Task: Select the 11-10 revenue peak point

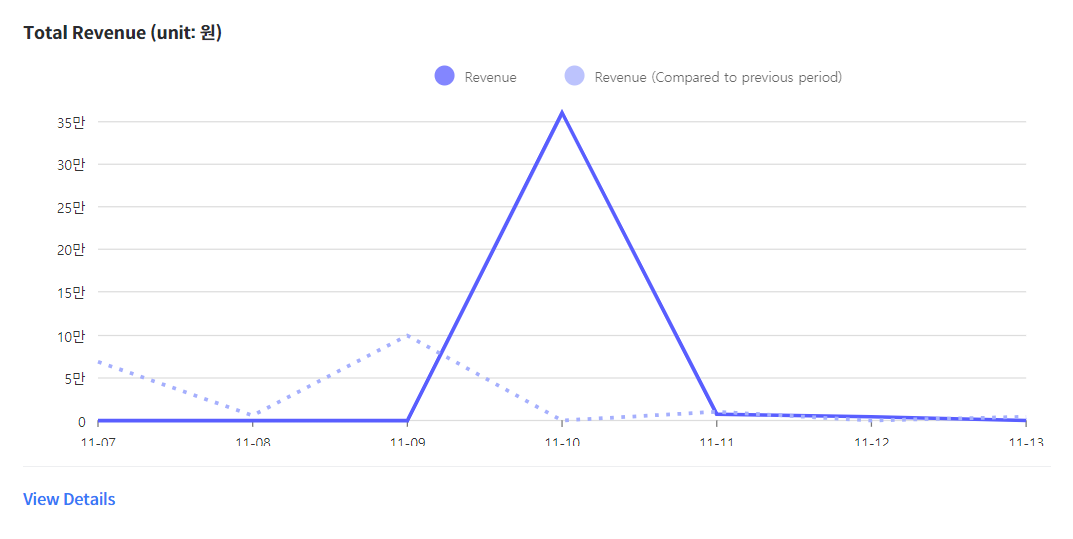Action: [563, 112]
